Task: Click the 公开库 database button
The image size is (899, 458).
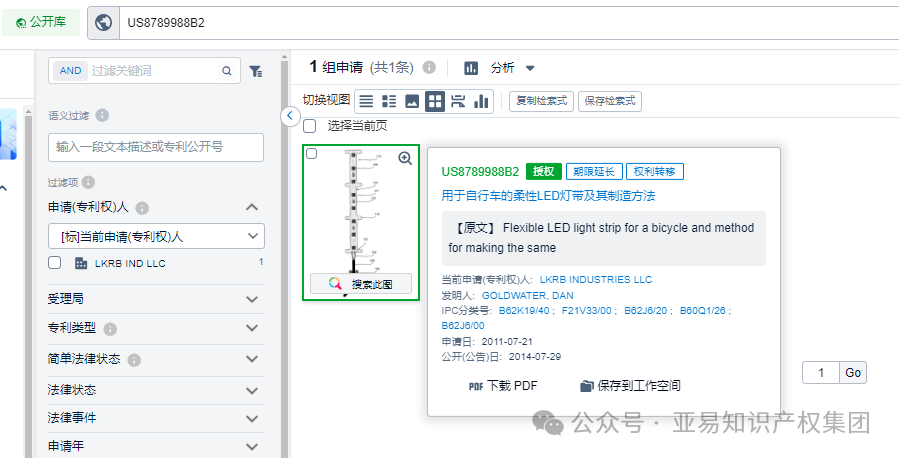Action: (x=41, y=22)
